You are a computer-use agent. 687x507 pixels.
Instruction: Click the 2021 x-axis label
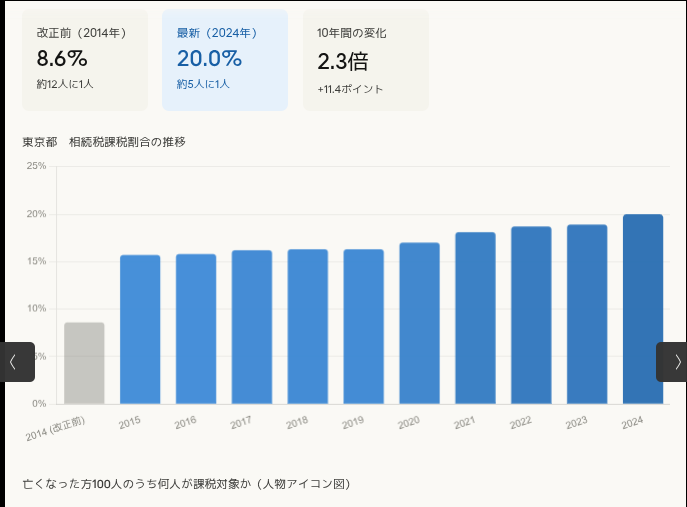(x=464, y=423)
